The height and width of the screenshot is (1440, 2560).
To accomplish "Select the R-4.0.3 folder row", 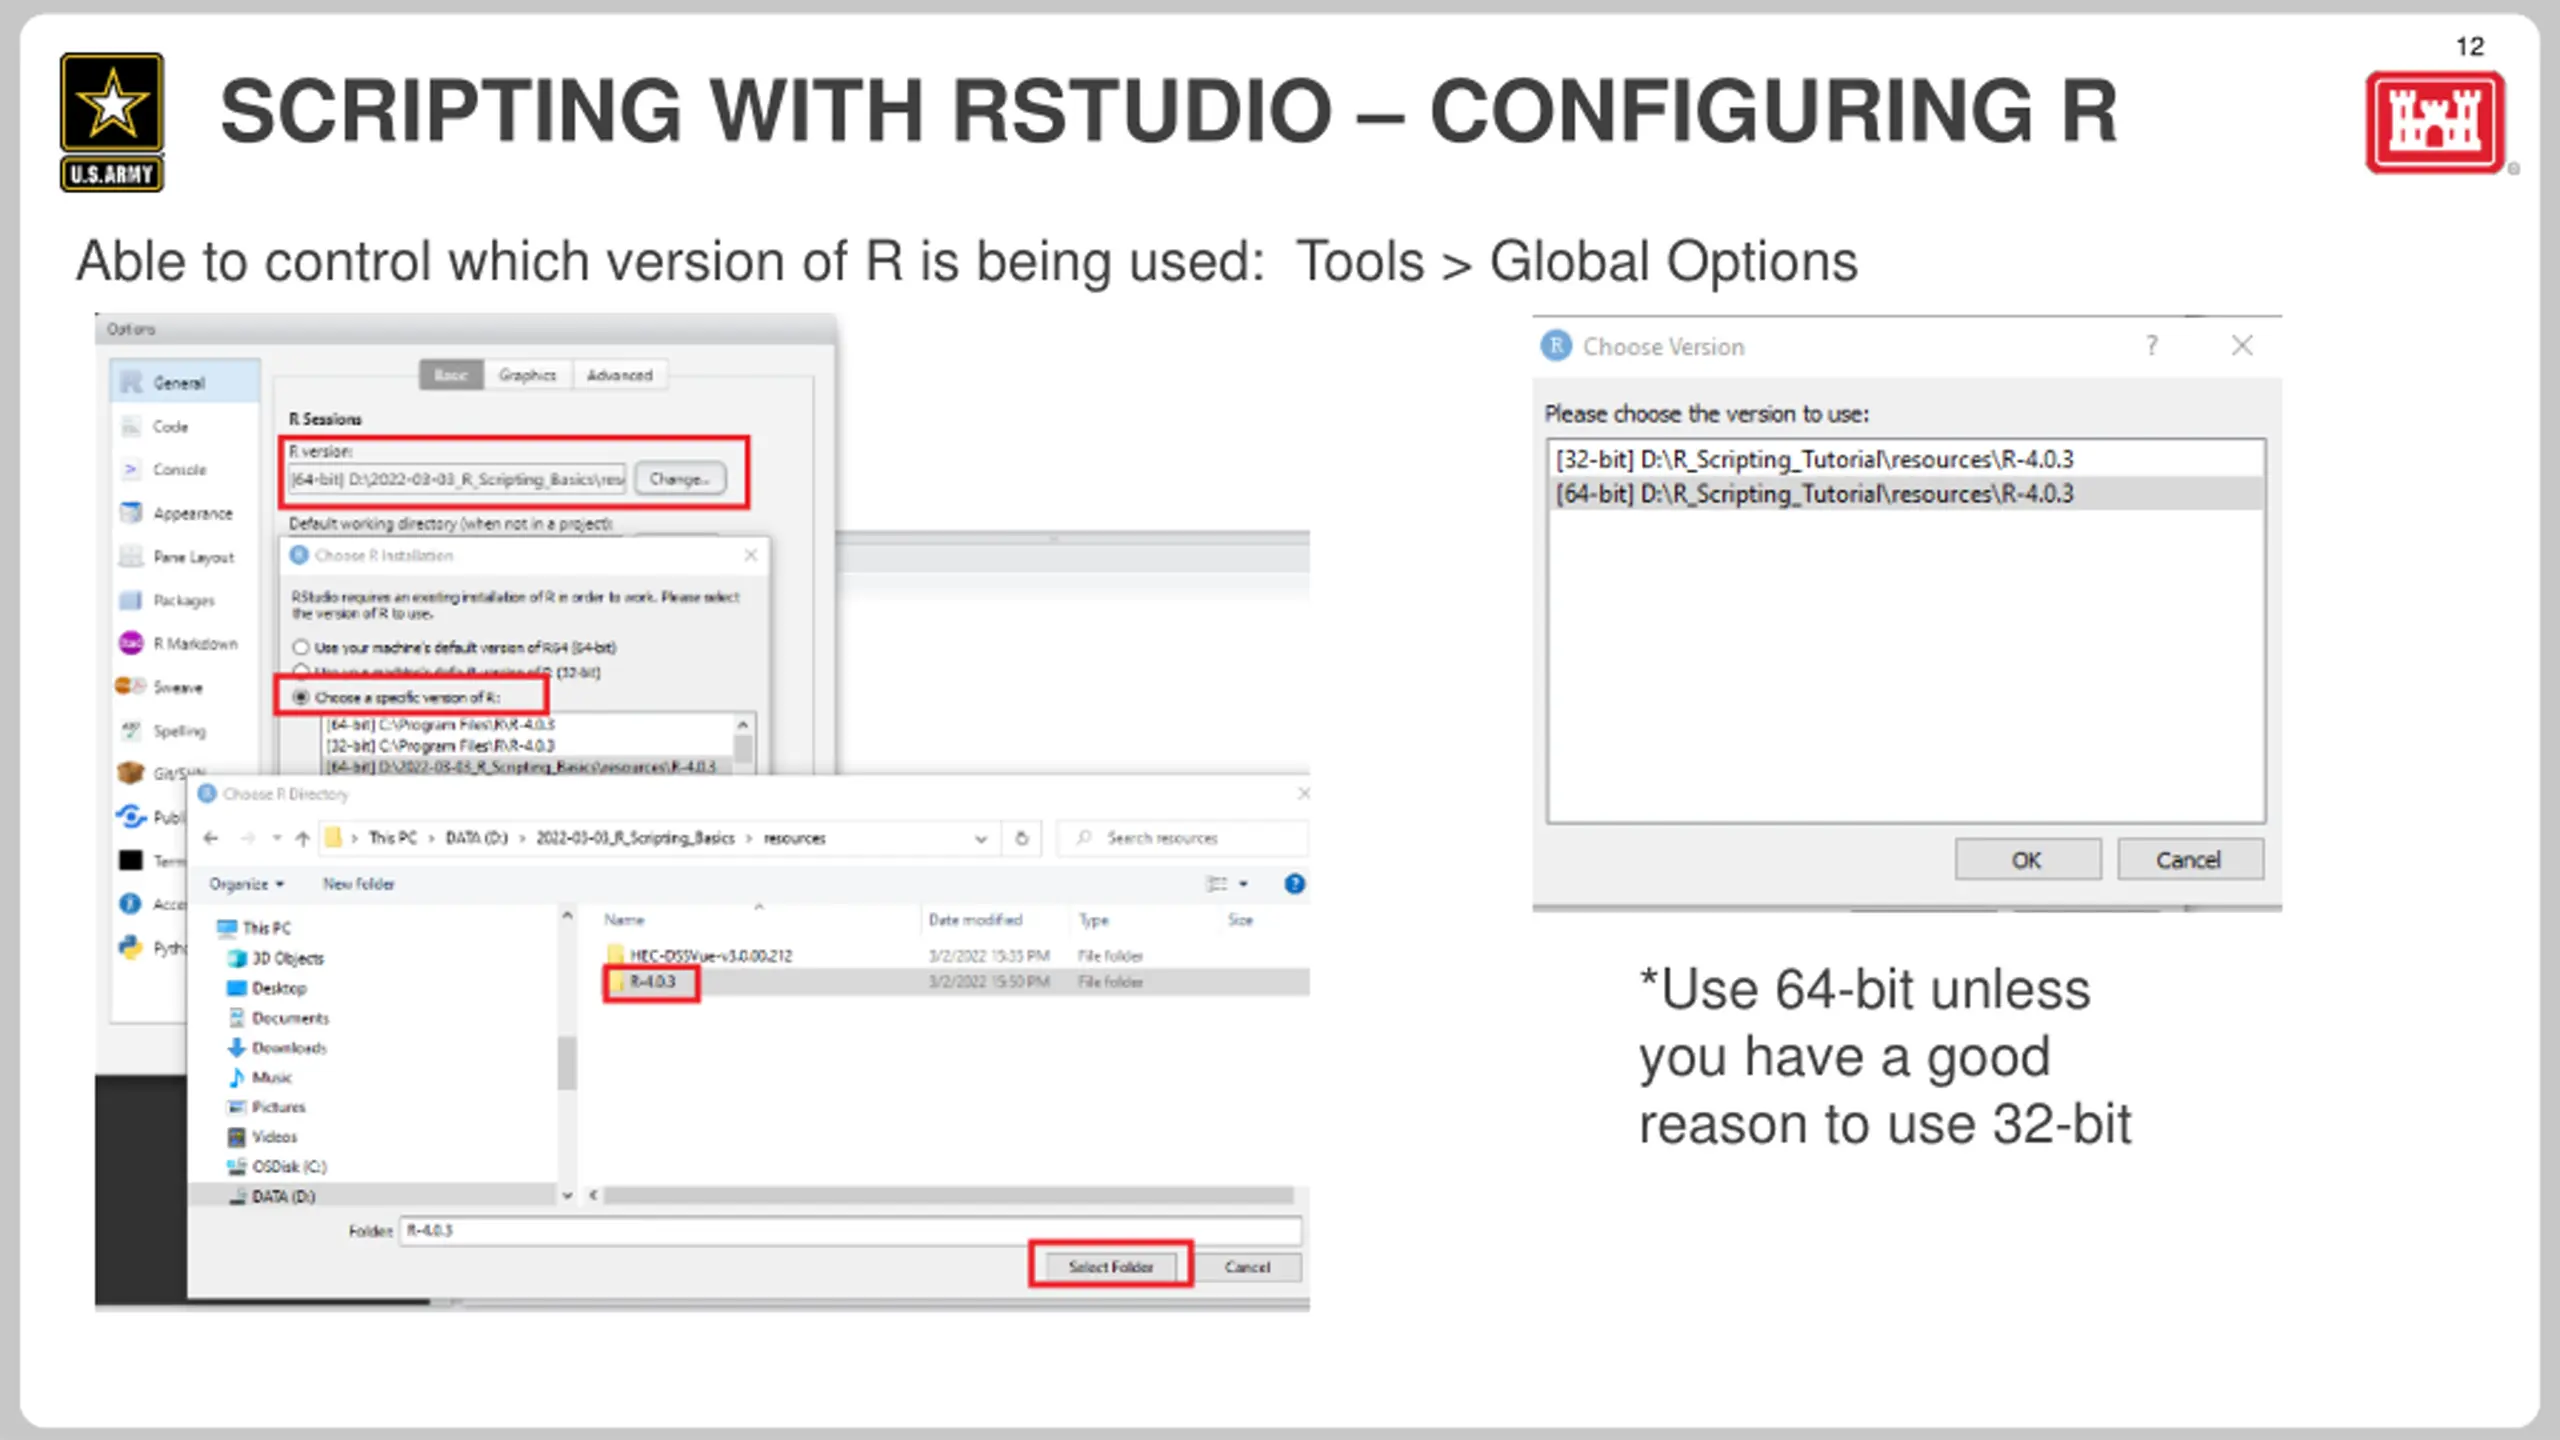I will 955,982.
